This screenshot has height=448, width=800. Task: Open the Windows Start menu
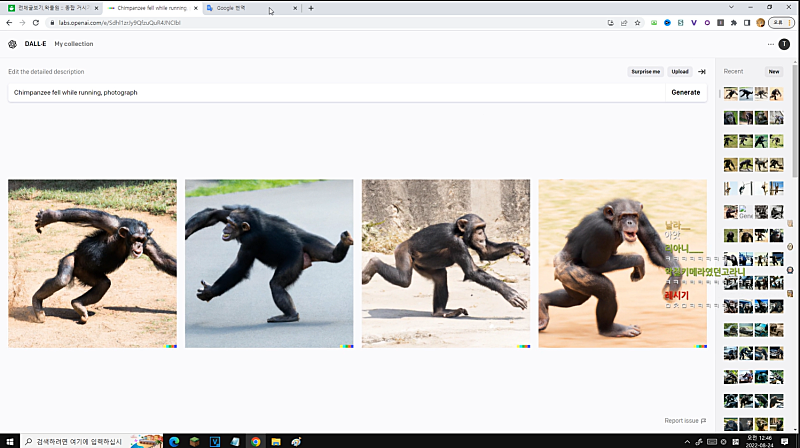point(10,441)
